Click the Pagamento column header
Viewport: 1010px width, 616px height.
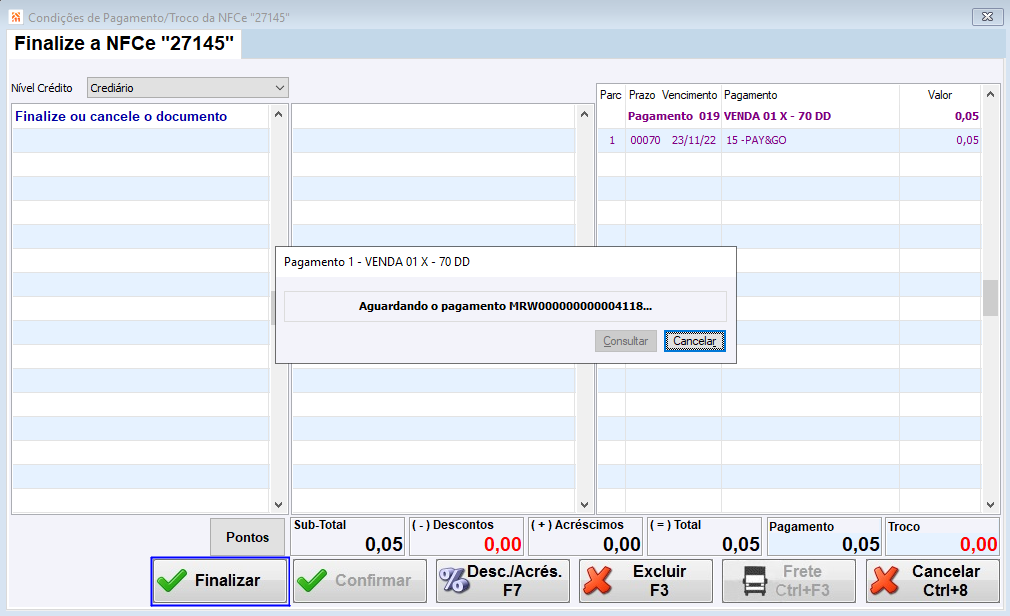pyautogui.click(x=750, y=95)
